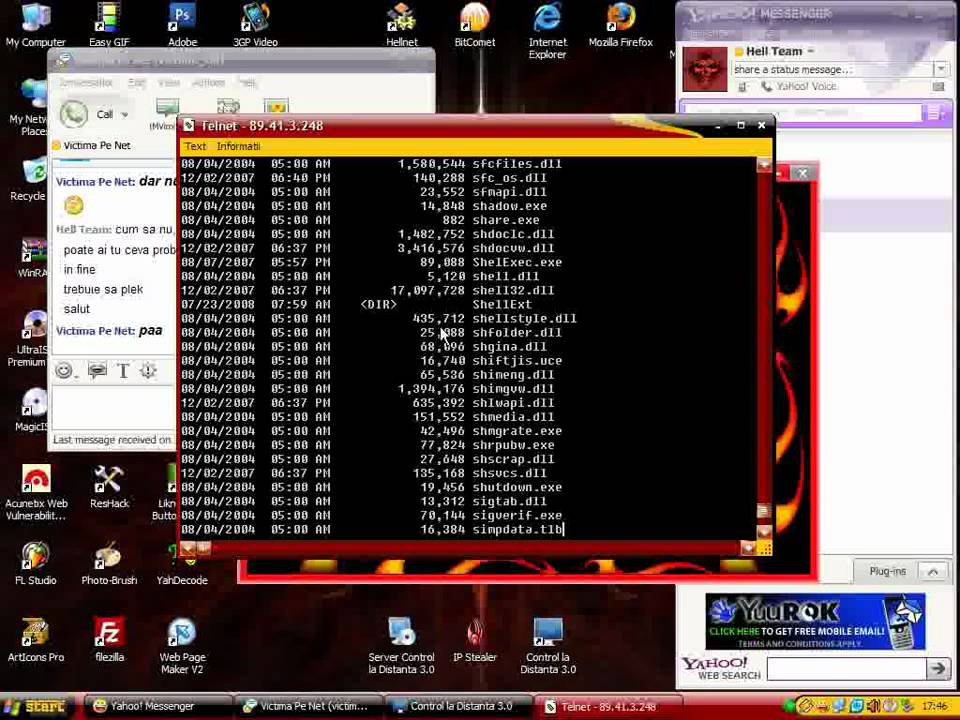Viewport: 960px width, 720px height.
Task: Launch the 3GP Video shortcut
Action: coord(255,24)
